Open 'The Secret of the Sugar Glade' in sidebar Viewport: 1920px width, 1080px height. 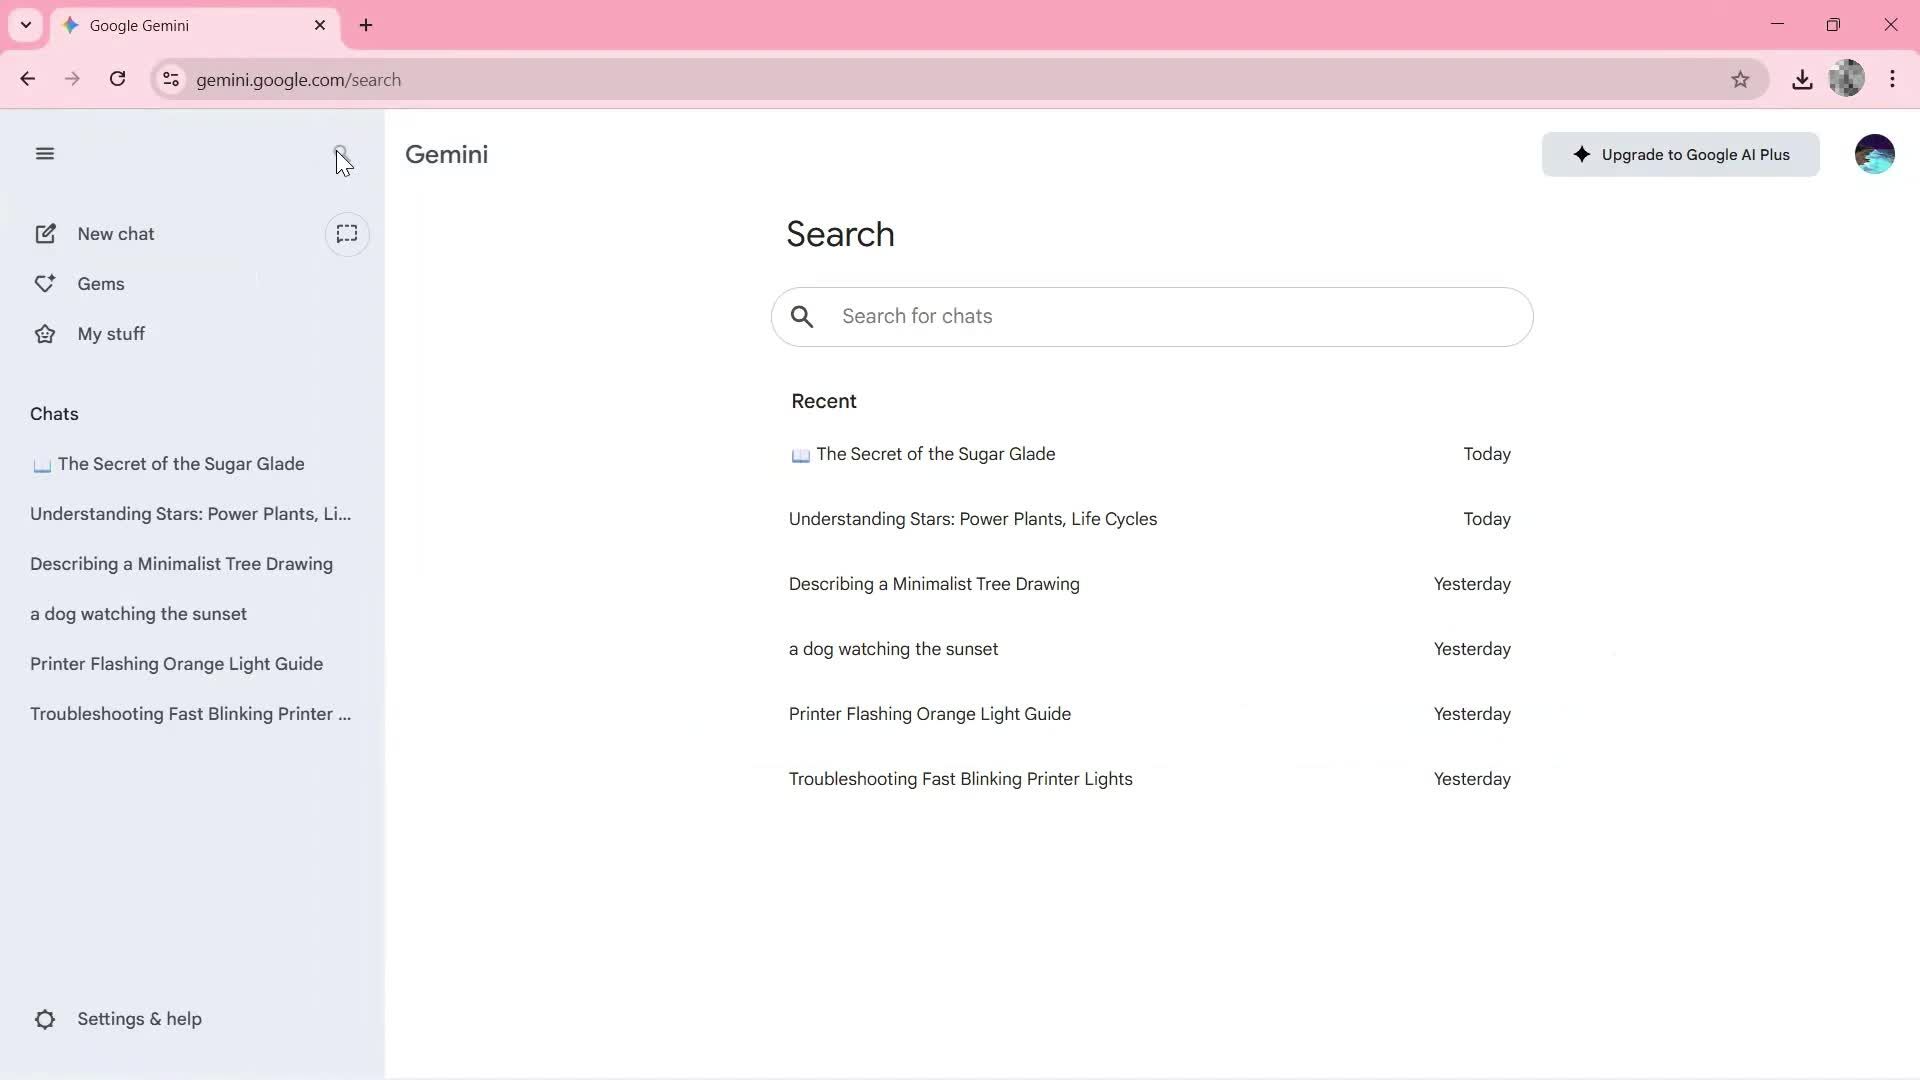point(181,463)
